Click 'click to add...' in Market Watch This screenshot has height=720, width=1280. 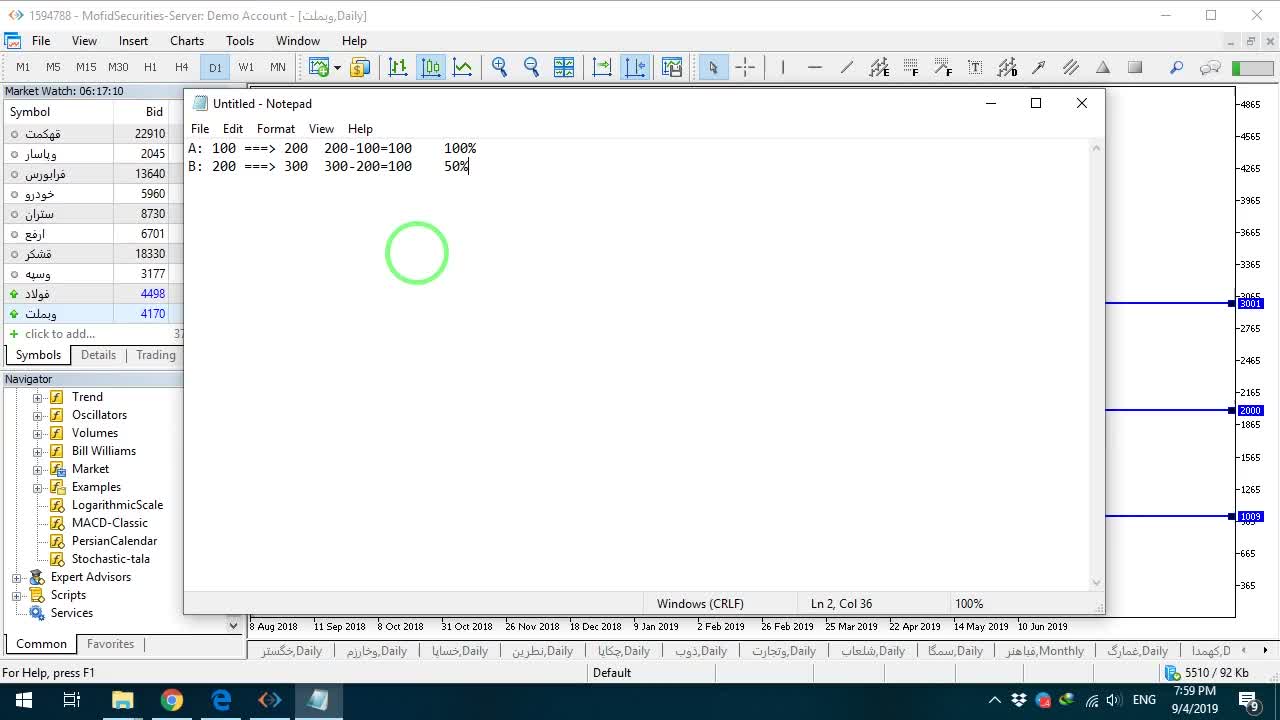60,334
